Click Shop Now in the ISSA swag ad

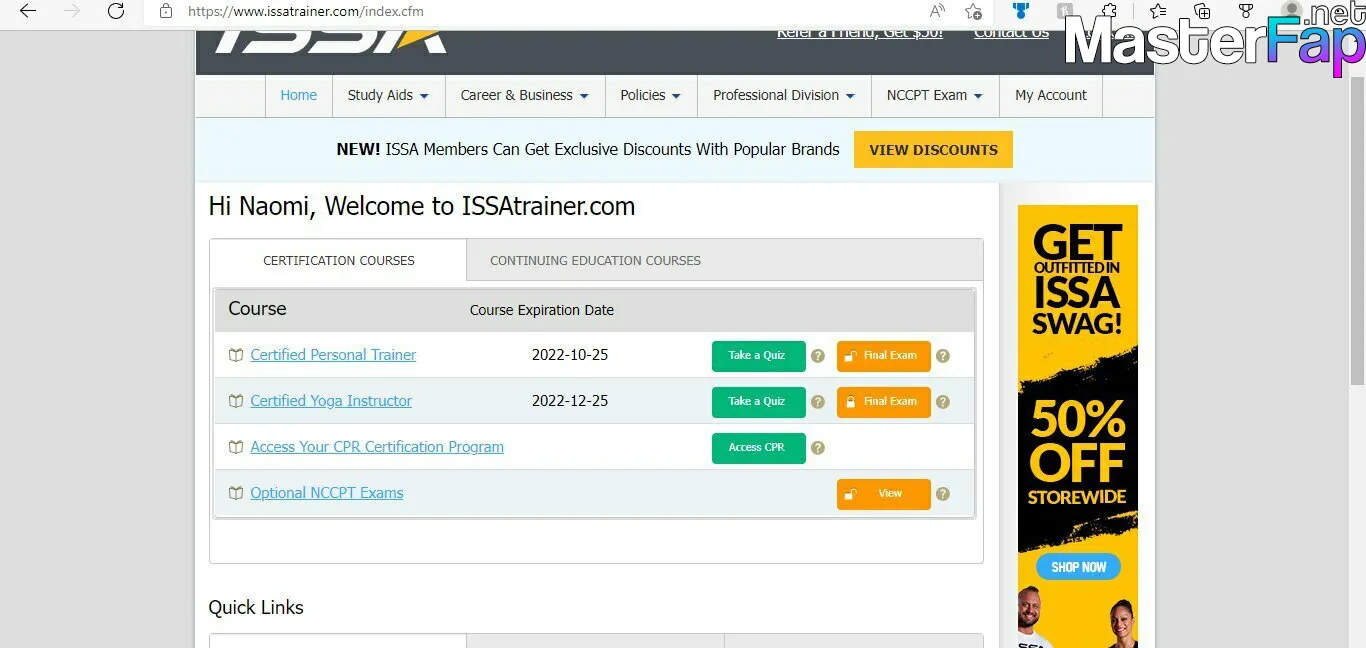(x=1078, y=567)
